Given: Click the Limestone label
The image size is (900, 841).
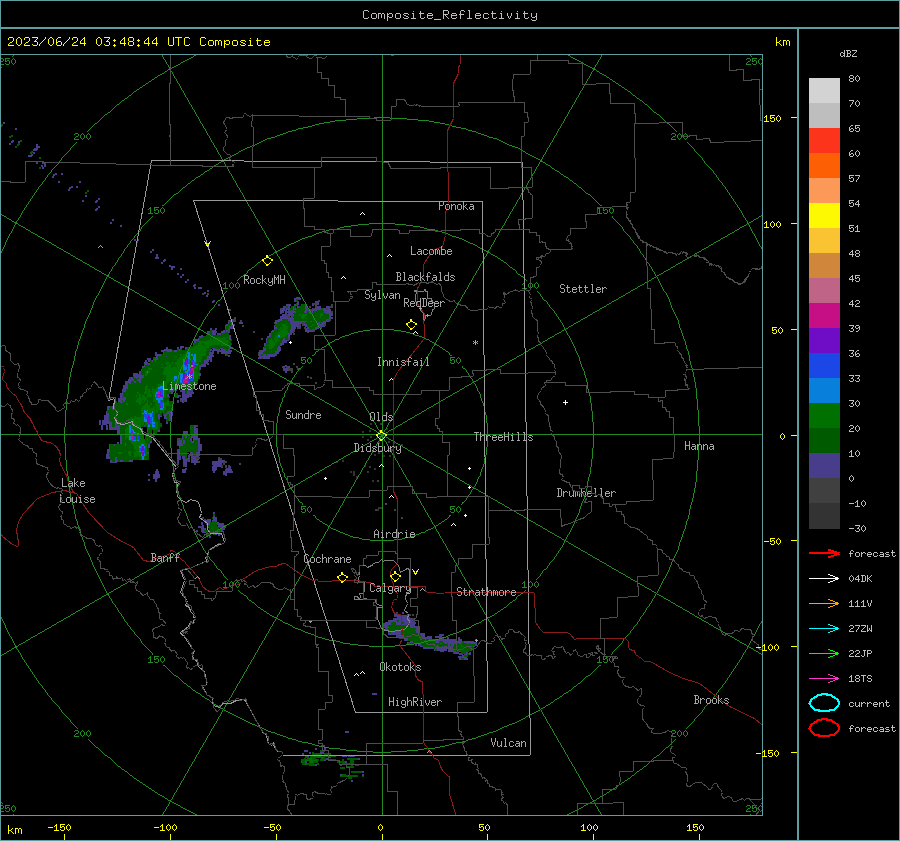Looking at the screenshot, I should point(189,386).
